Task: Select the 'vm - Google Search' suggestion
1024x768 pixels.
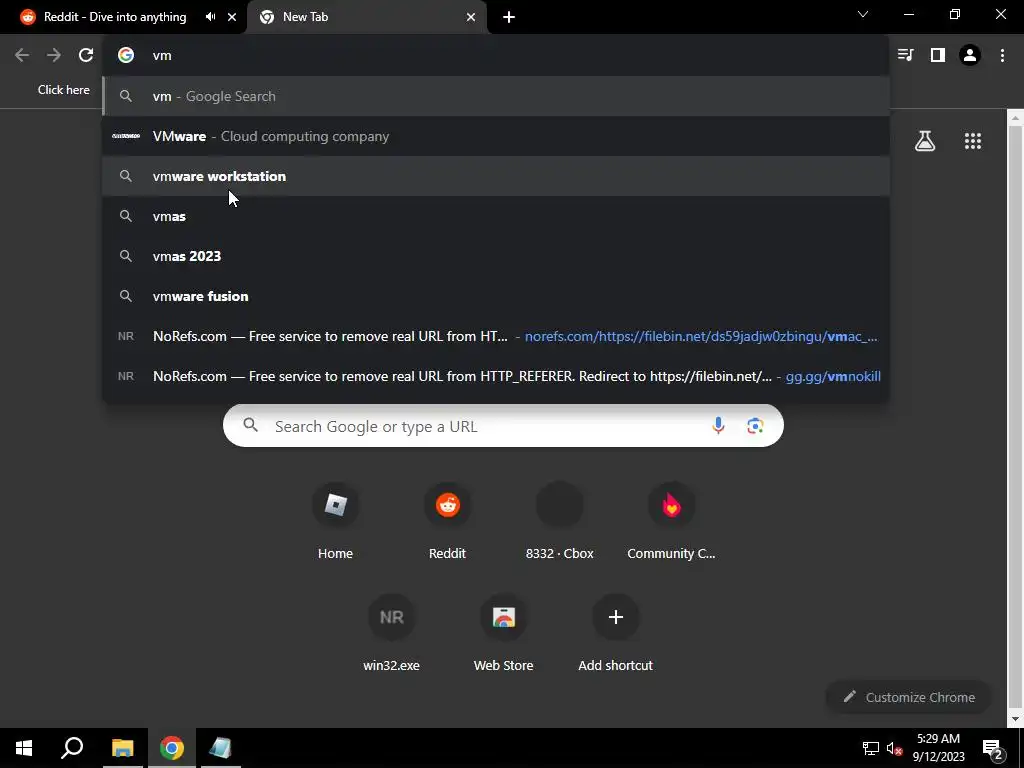Action: coord(496,97)
